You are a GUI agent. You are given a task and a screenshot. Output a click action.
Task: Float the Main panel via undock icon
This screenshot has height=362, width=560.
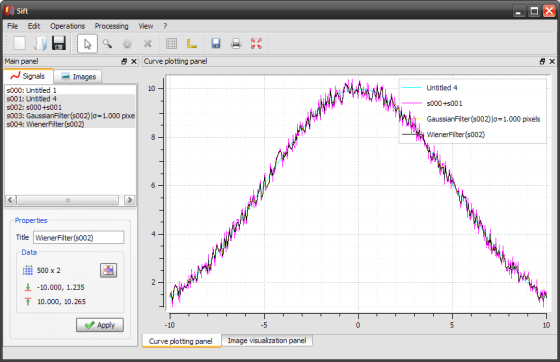click(x=124, y=61)
